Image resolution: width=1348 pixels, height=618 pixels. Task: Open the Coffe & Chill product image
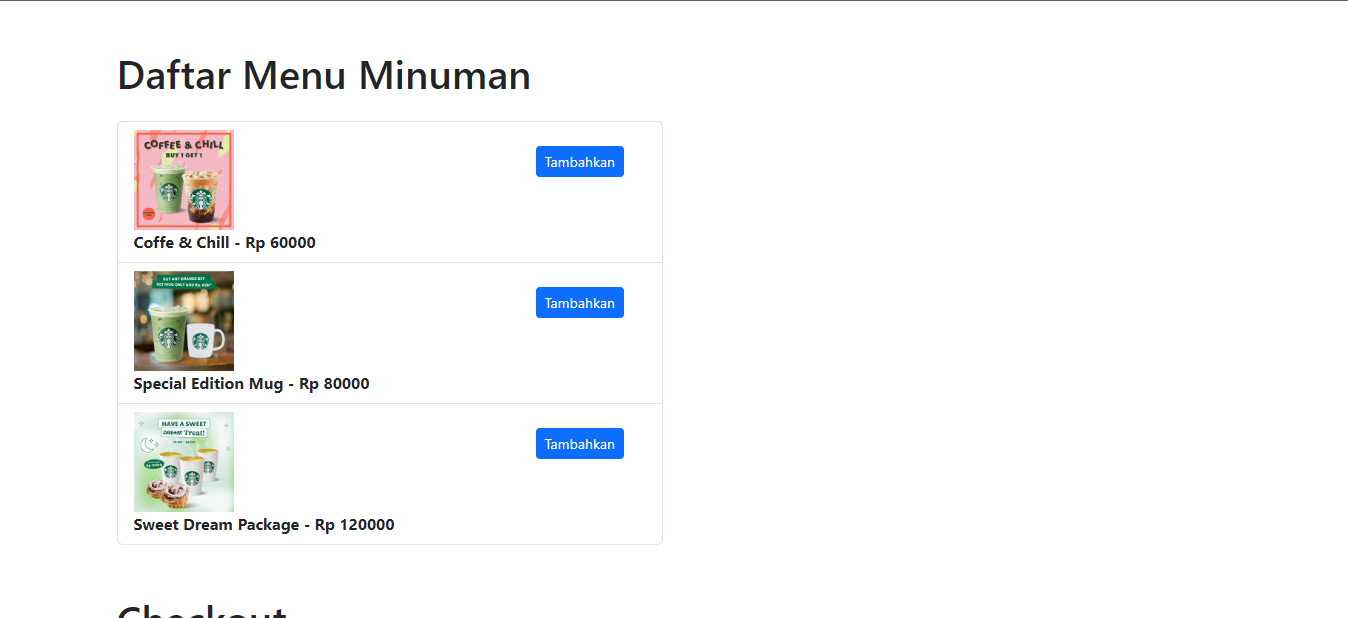(184, 180)
